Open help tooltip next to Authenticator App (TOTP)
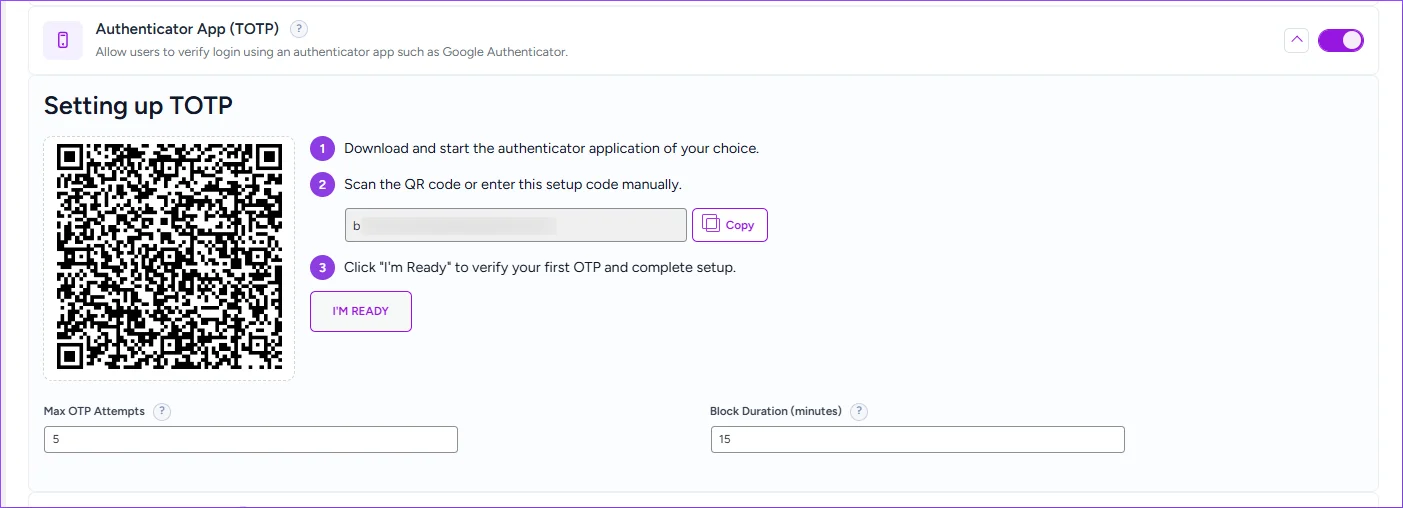Image resolution: width=1403 pixels, height=508 pixels. pyautogui.click(x=299, y=29)
